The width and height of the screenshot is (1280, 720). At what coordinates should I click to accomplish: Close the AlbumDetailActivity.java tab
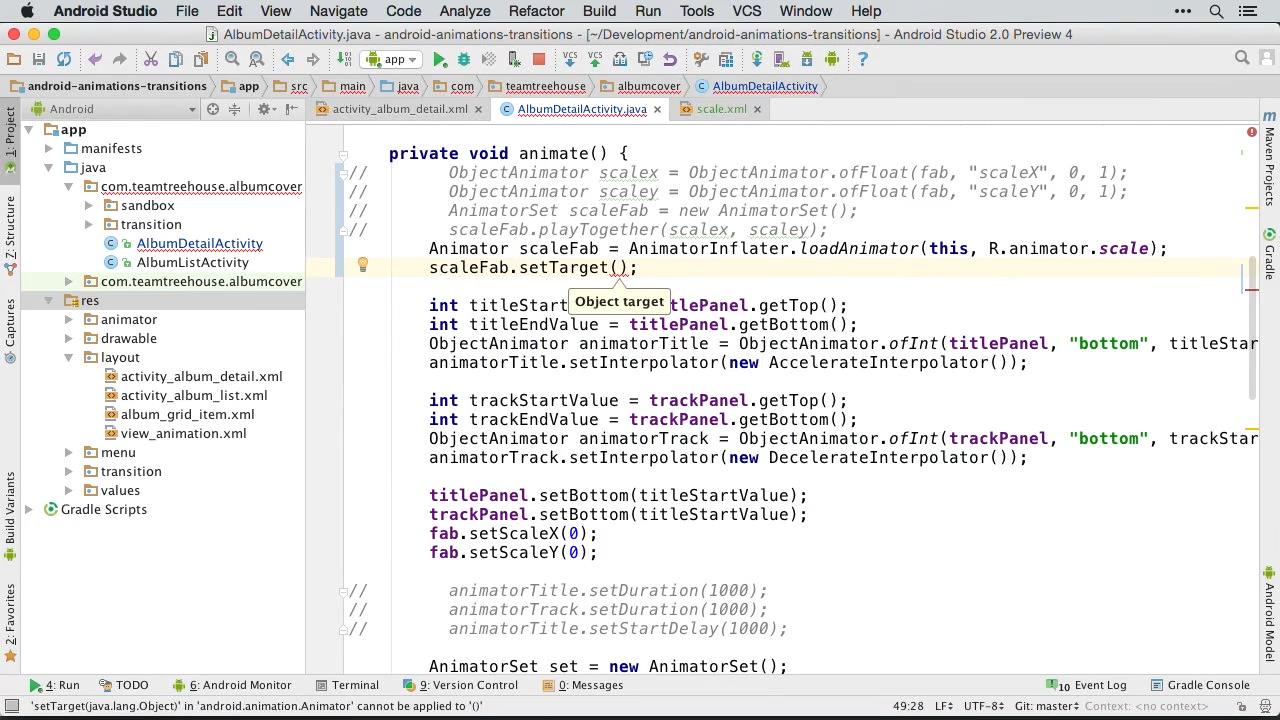pyautogui.click(x=657, y=109)
